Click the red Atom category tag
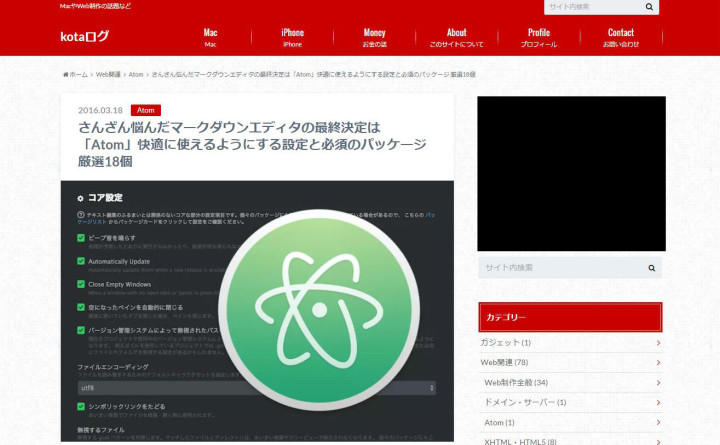The height and width of the screenshot is (445, 720). (146, 110)
